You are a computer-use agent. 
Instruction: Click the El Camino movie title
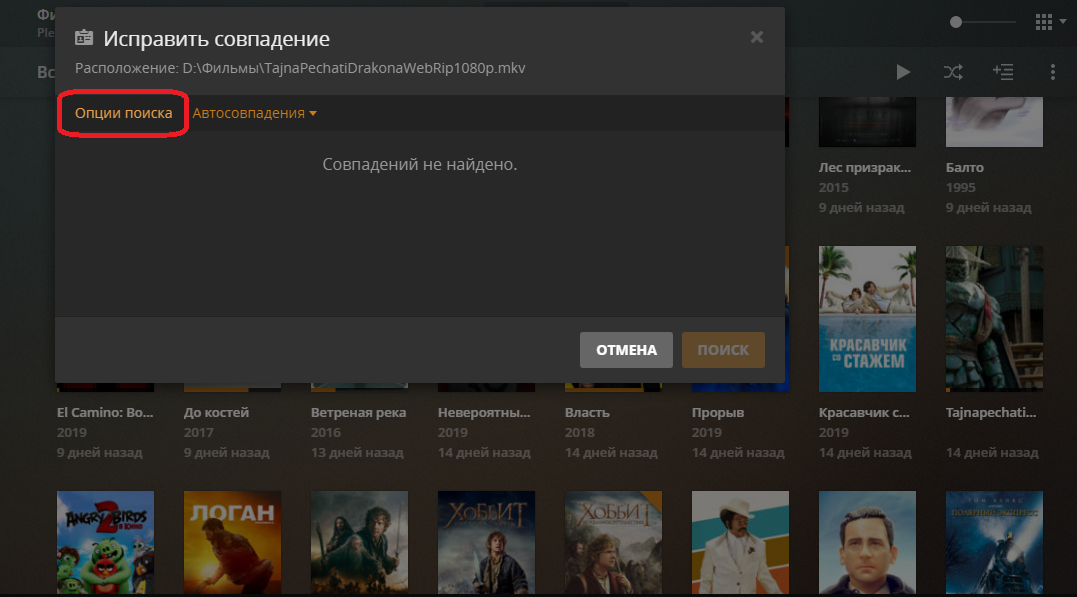tap(105, 412)
